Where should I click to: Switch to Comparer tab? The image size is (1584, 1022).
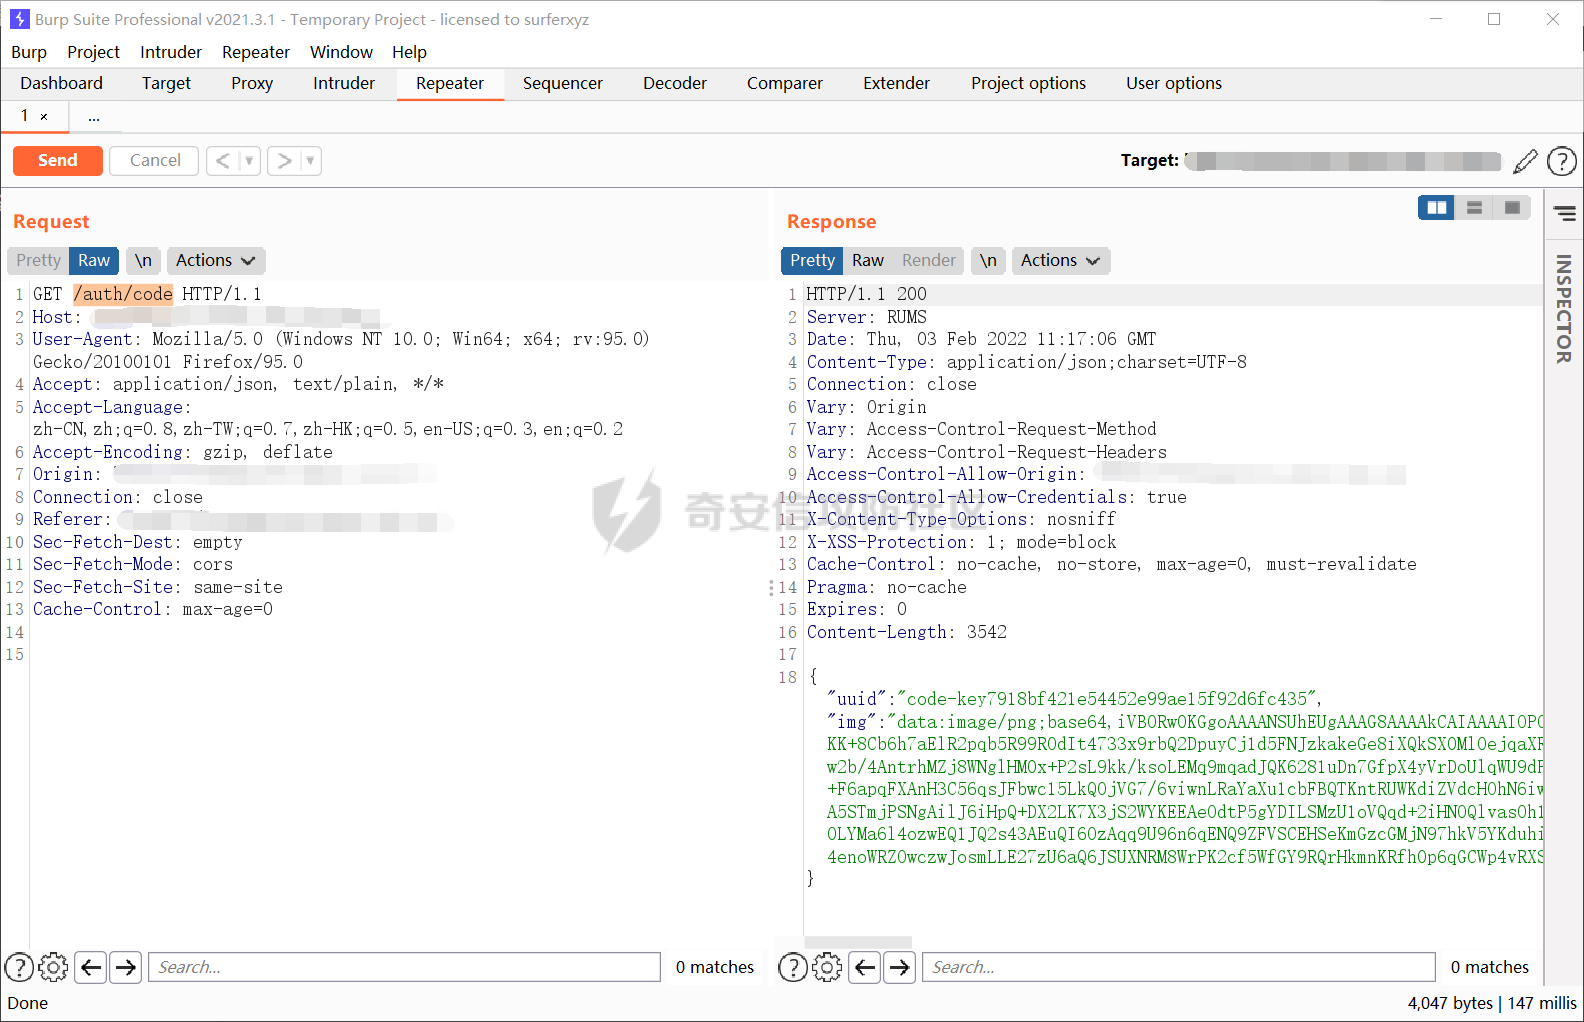tap(785, 84)
